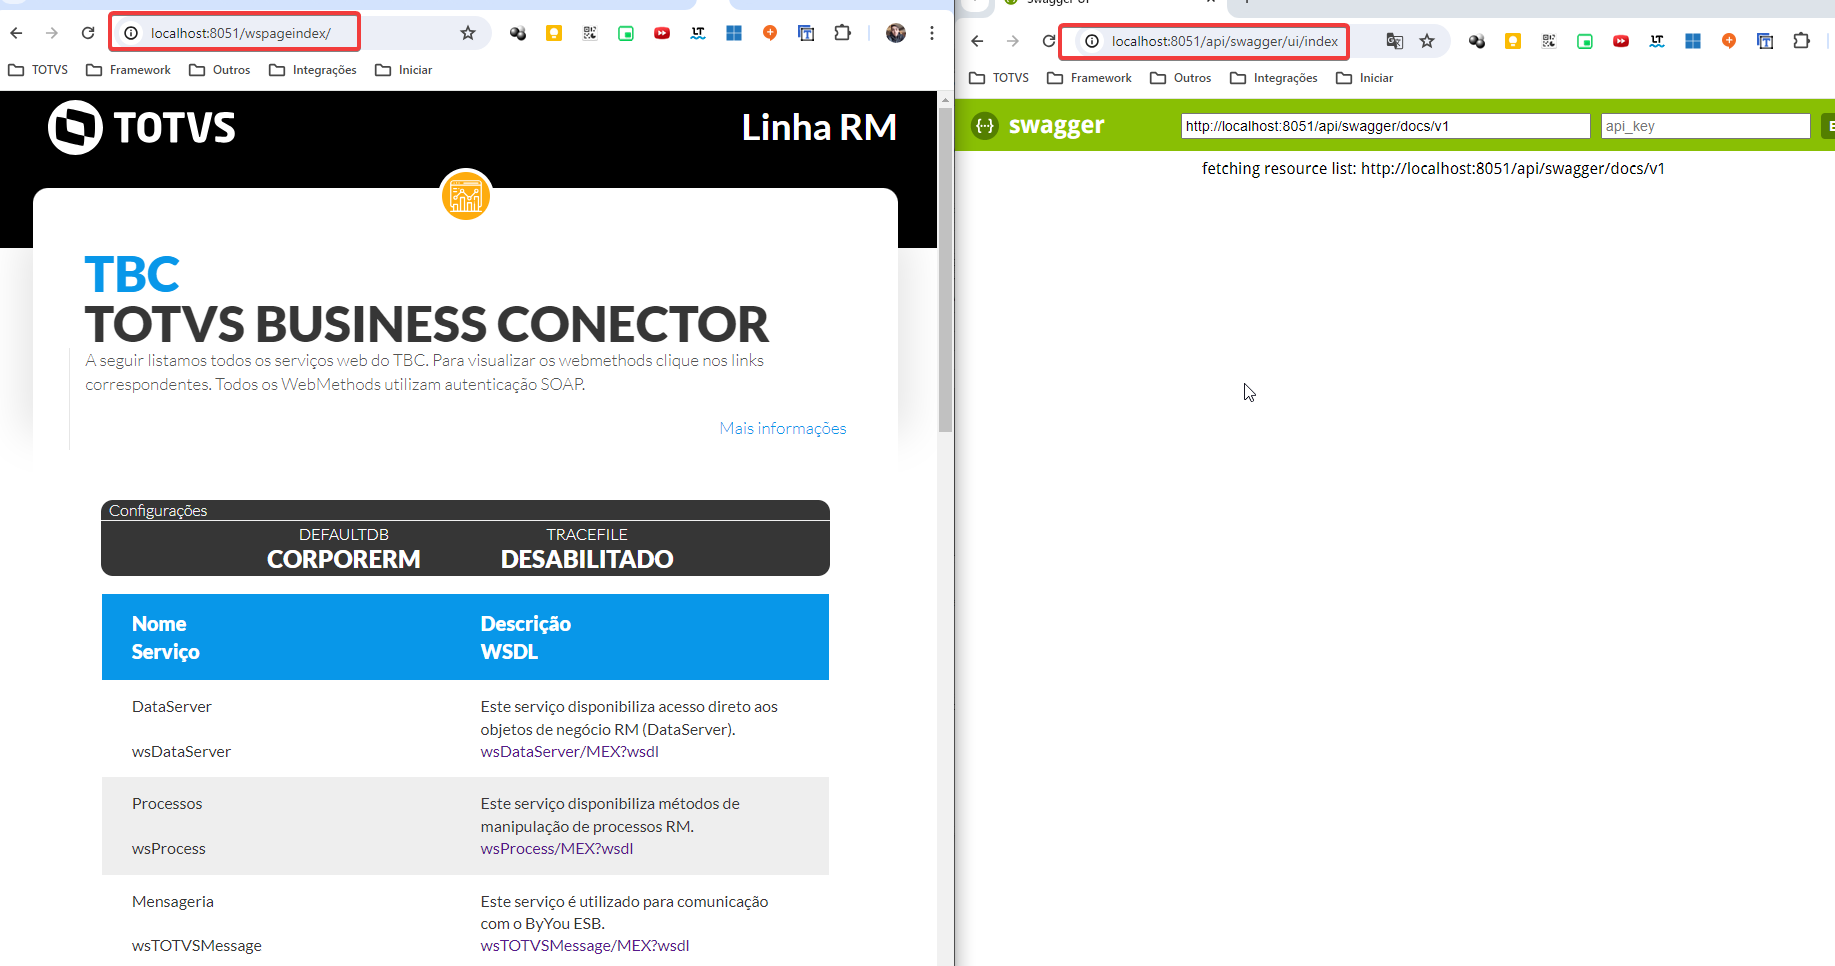Open the wsTOTVSMessage/MEX?wsdl link
Viewport: 1835px width, 966px height.
click(x=585, y=946)
